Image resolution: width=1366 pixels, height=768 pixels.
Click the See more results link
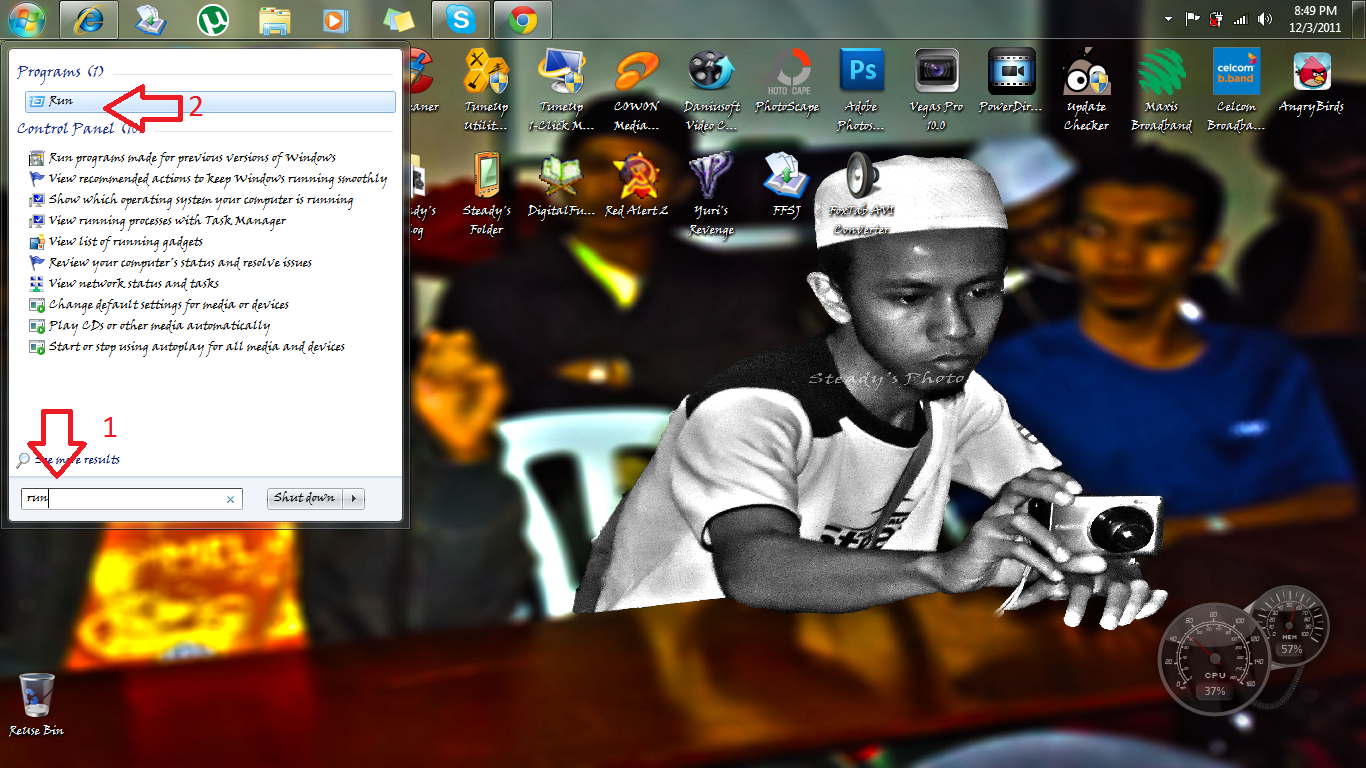click(x=68, y=460)
